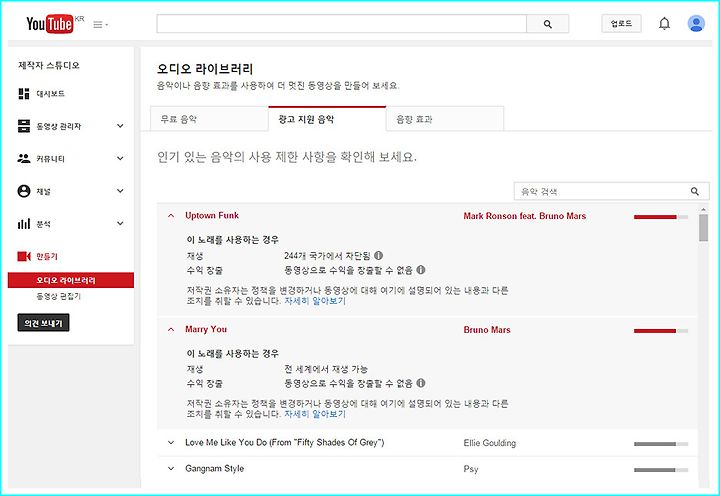Click 자세히 알아보기 link under Marry You
This screenshot has height=496, width=720.
point(315,414)
